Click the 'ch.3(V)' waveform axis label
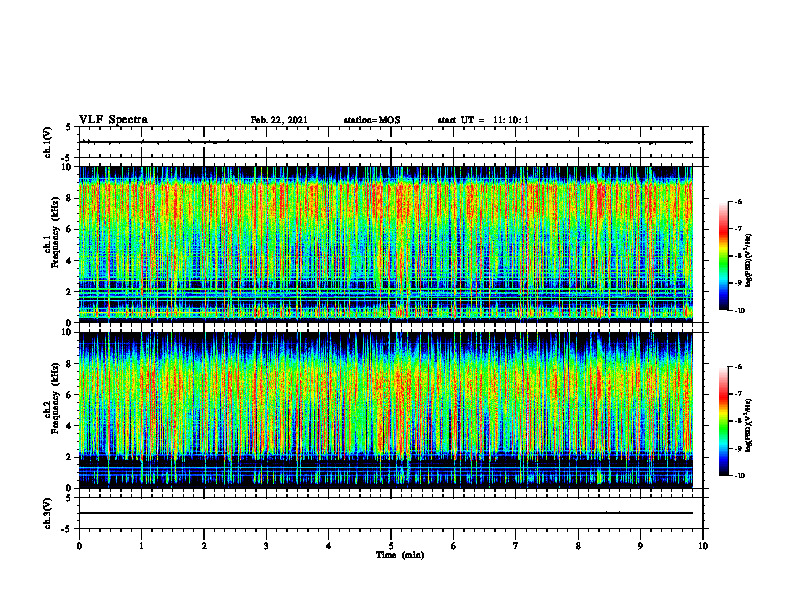Screen dimensions: 792x612 47,513
